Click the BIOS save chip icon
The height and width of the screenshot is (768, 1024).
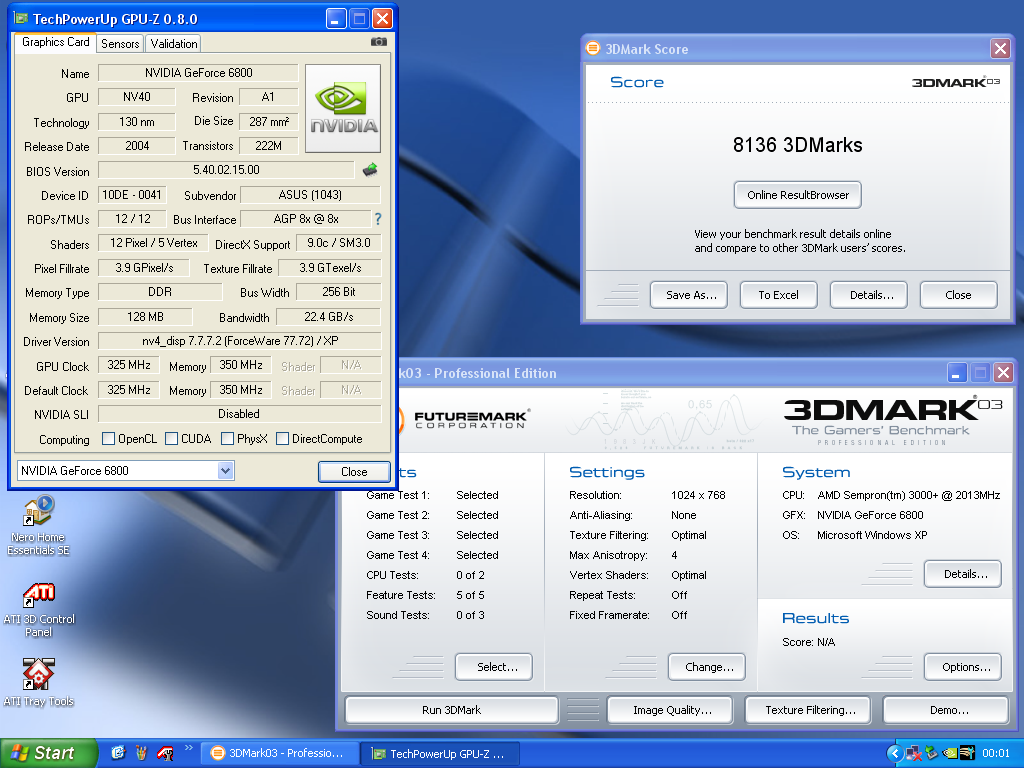pyautogui.click(x=370, y=170)
